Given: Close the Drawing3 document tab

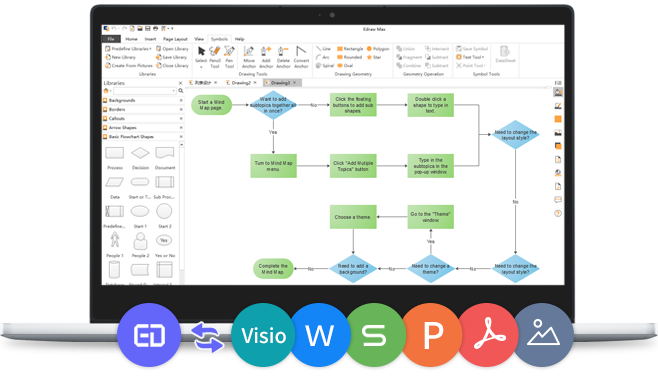Looking at the screenshot, I should 295,83.
